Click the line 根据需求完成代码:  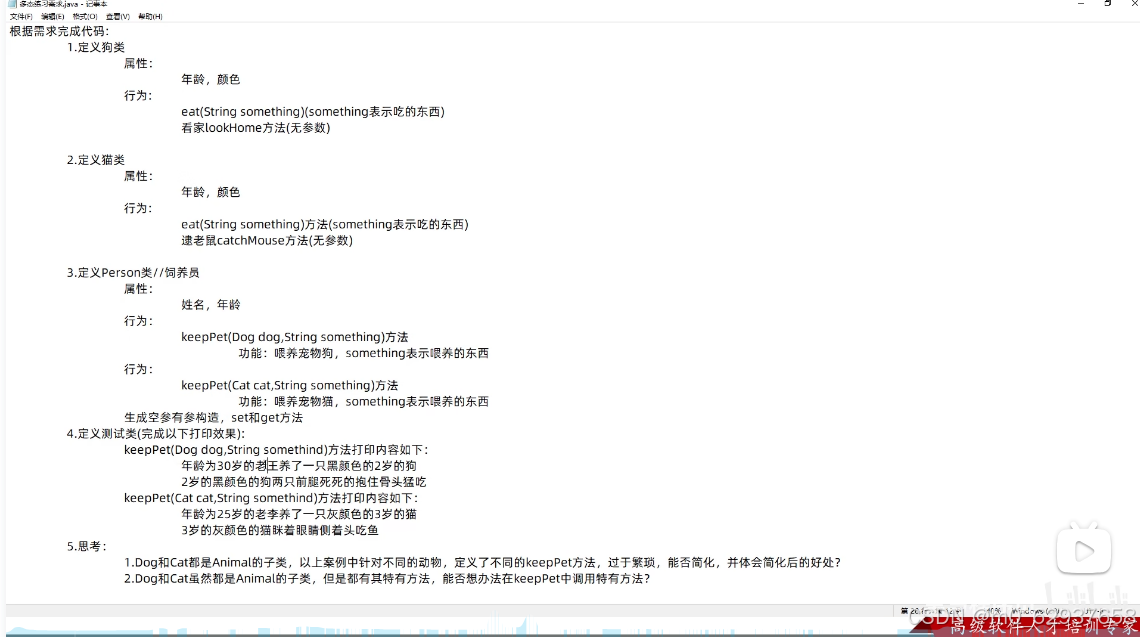tap(59, 31)
